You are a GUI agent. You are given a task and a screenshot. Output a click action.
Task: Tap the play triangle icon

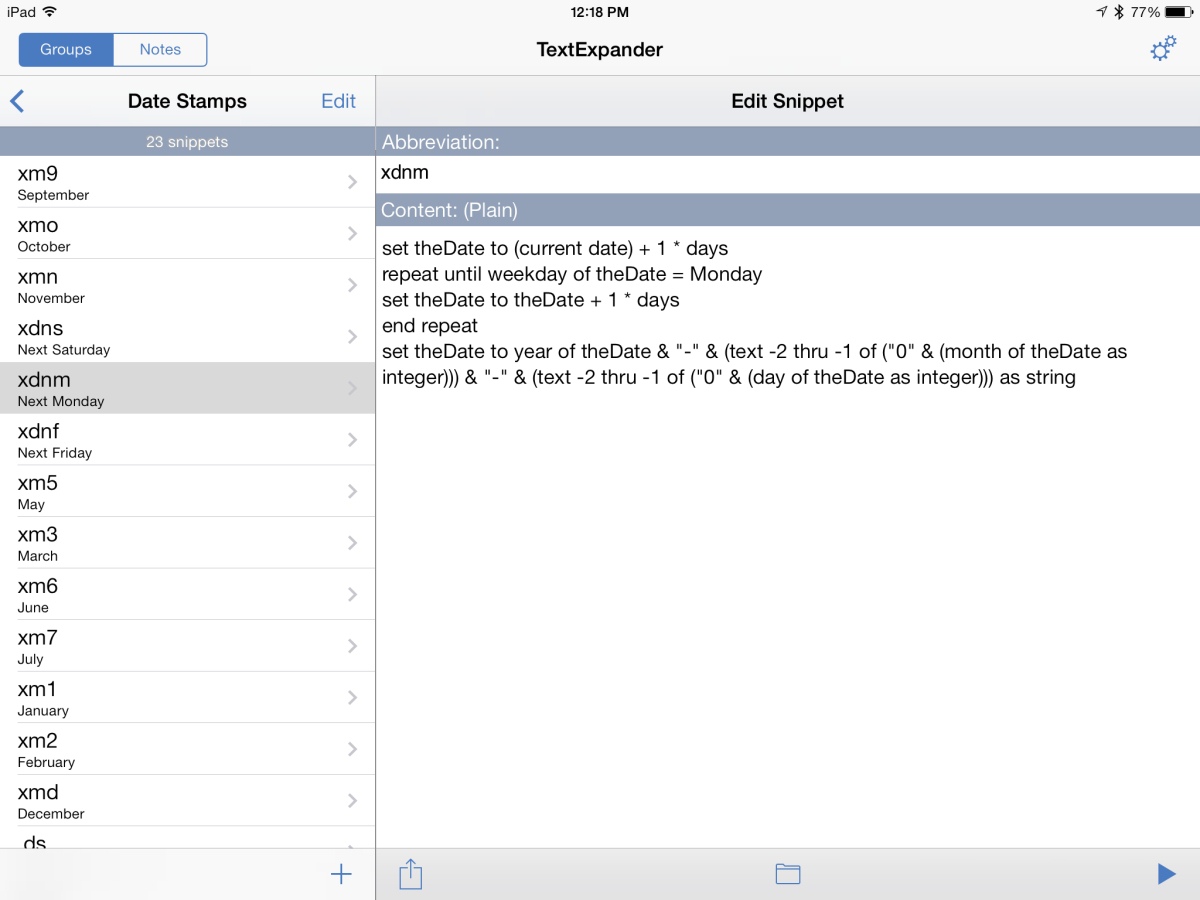point(1166,874)
